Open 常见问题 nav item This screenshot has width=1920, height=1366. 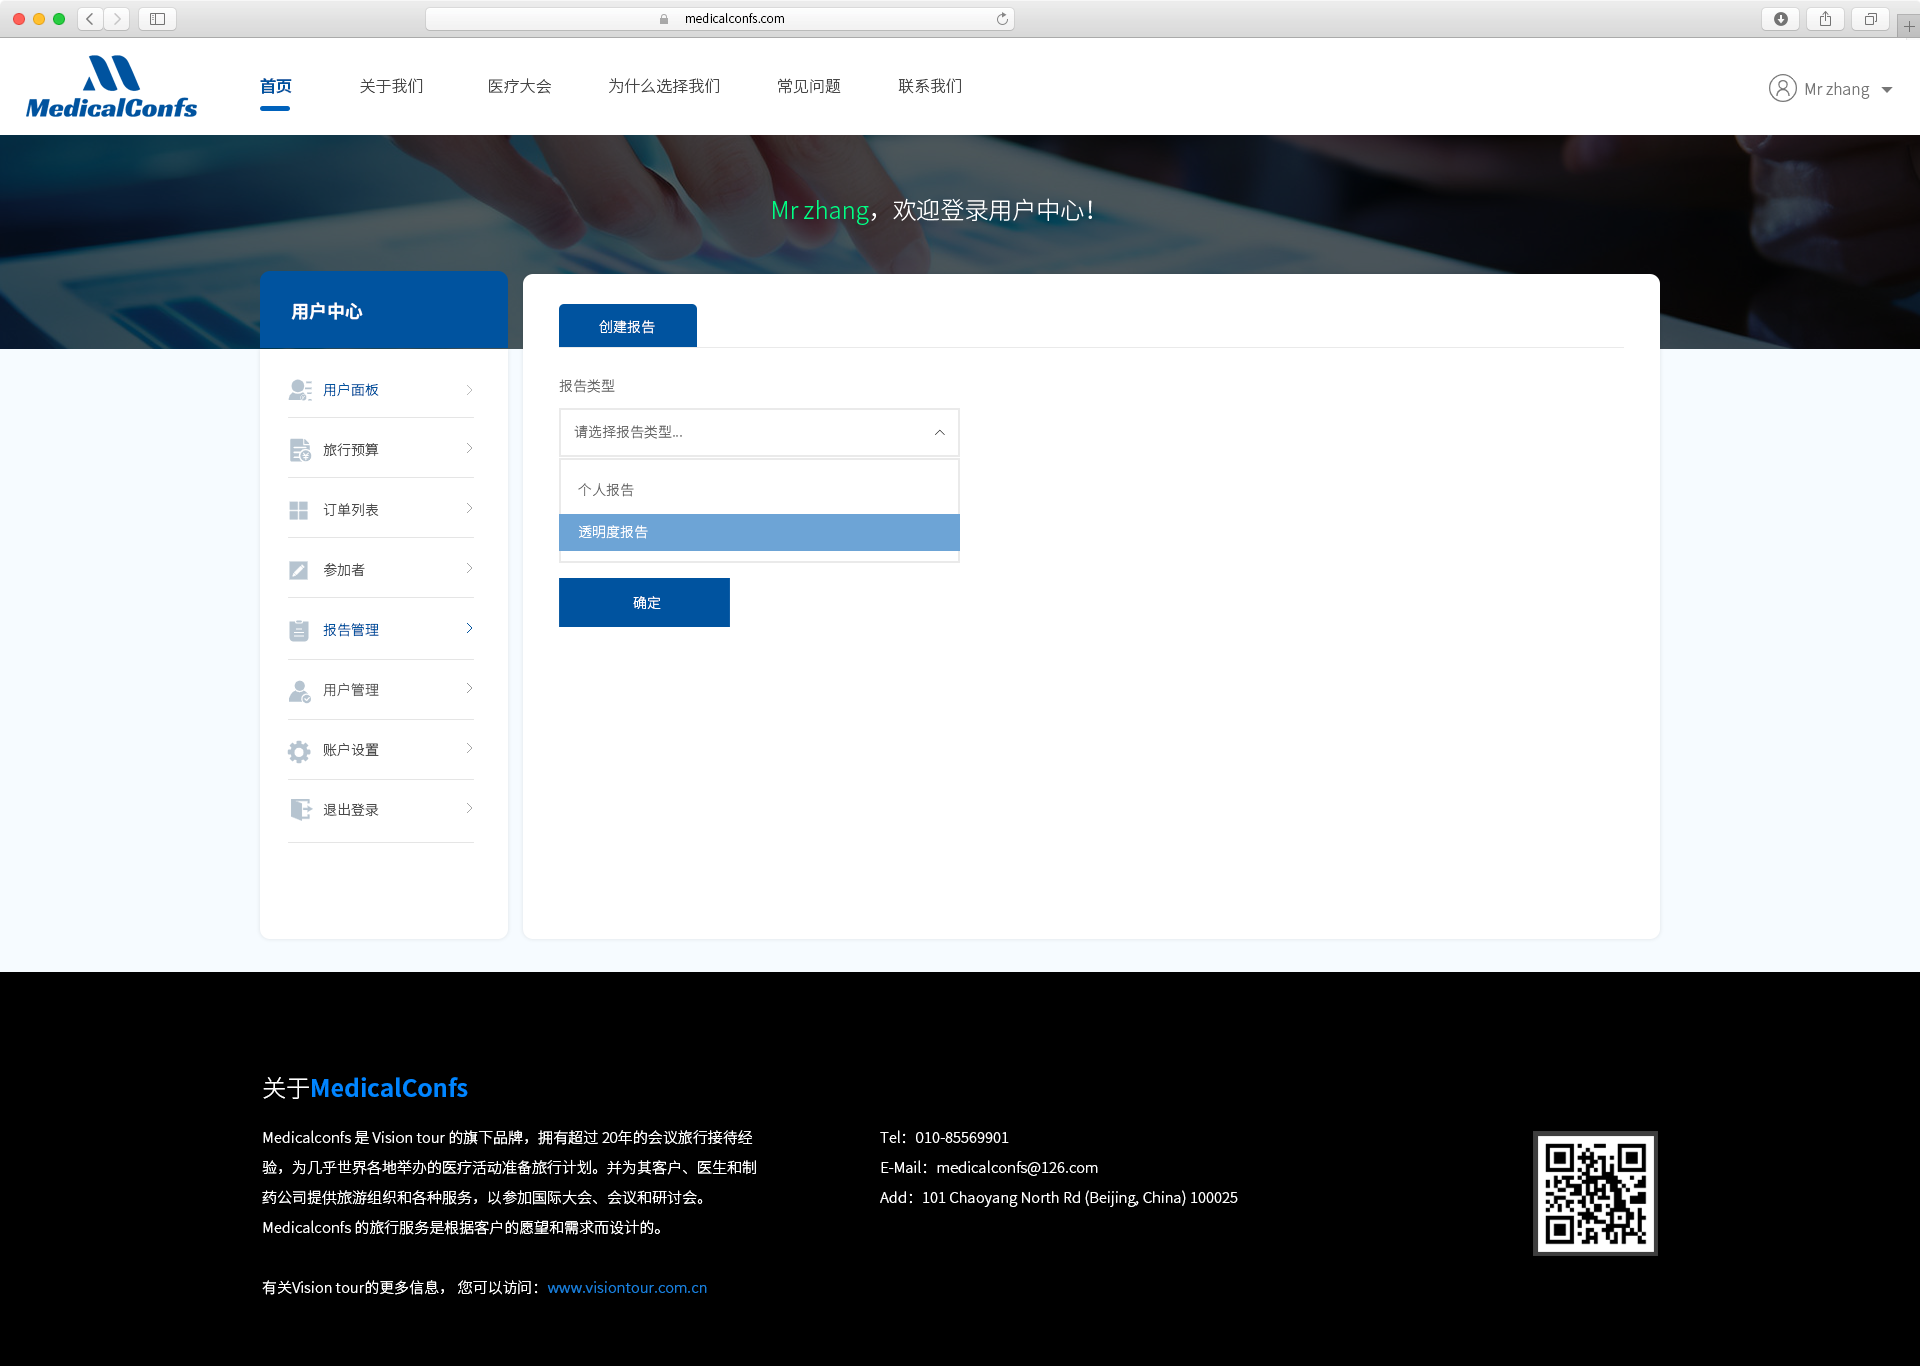pos(809,86)
